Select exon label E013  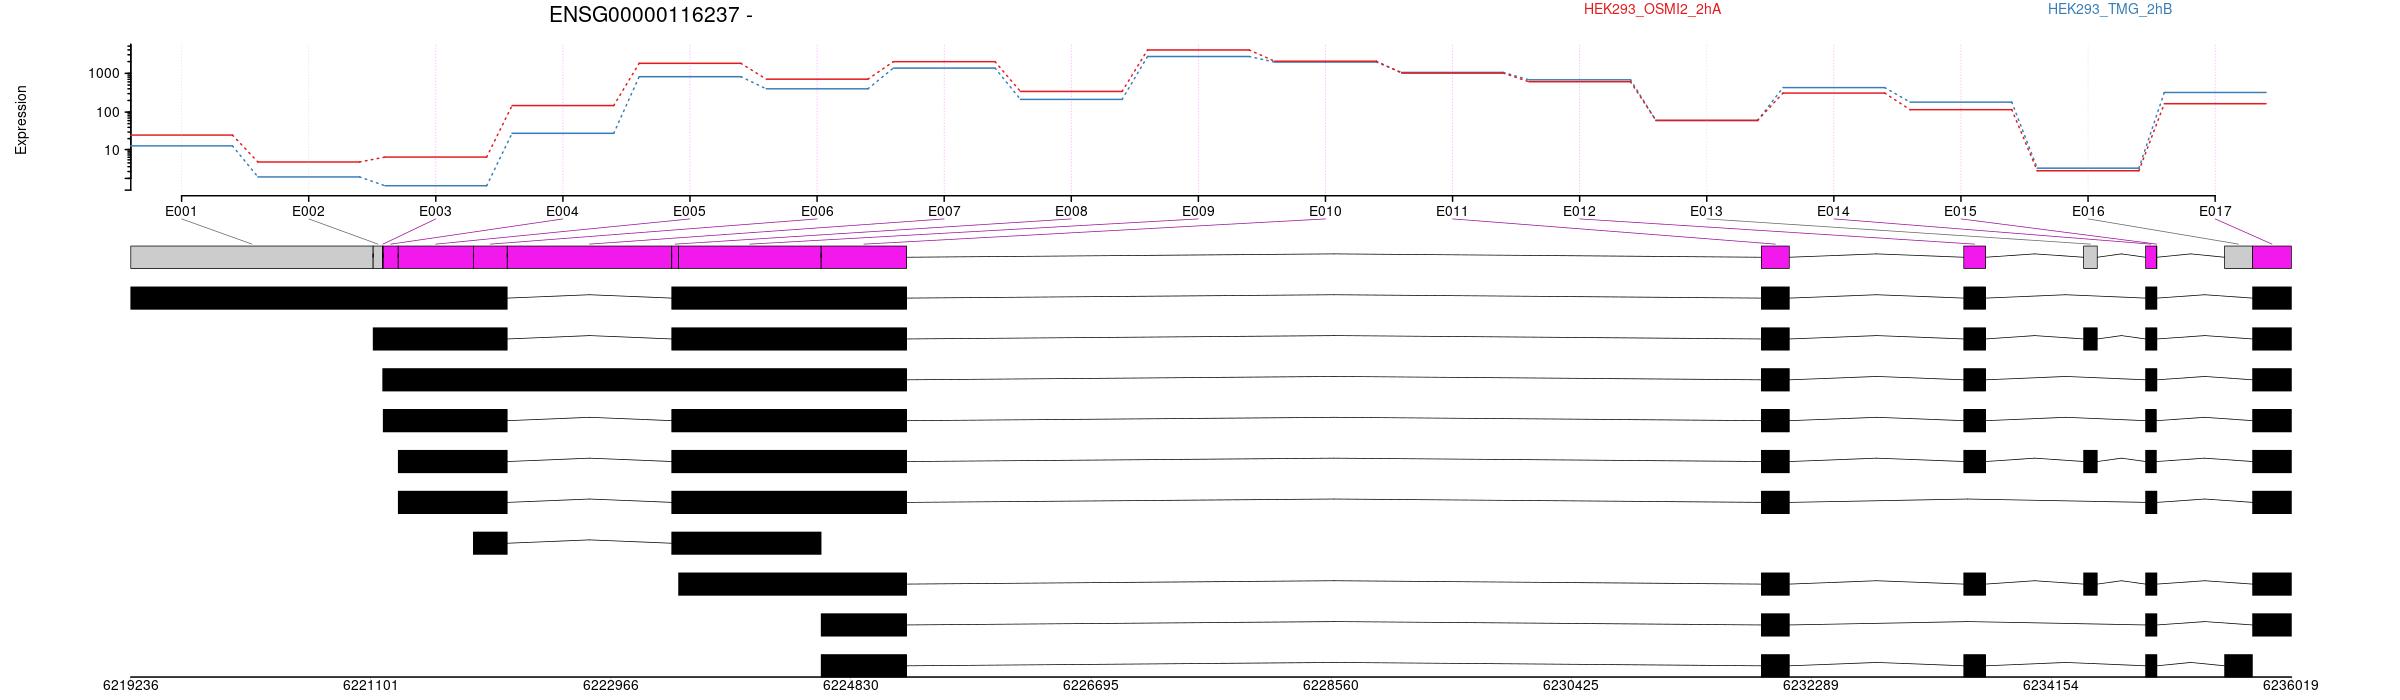pos(1706,211)
